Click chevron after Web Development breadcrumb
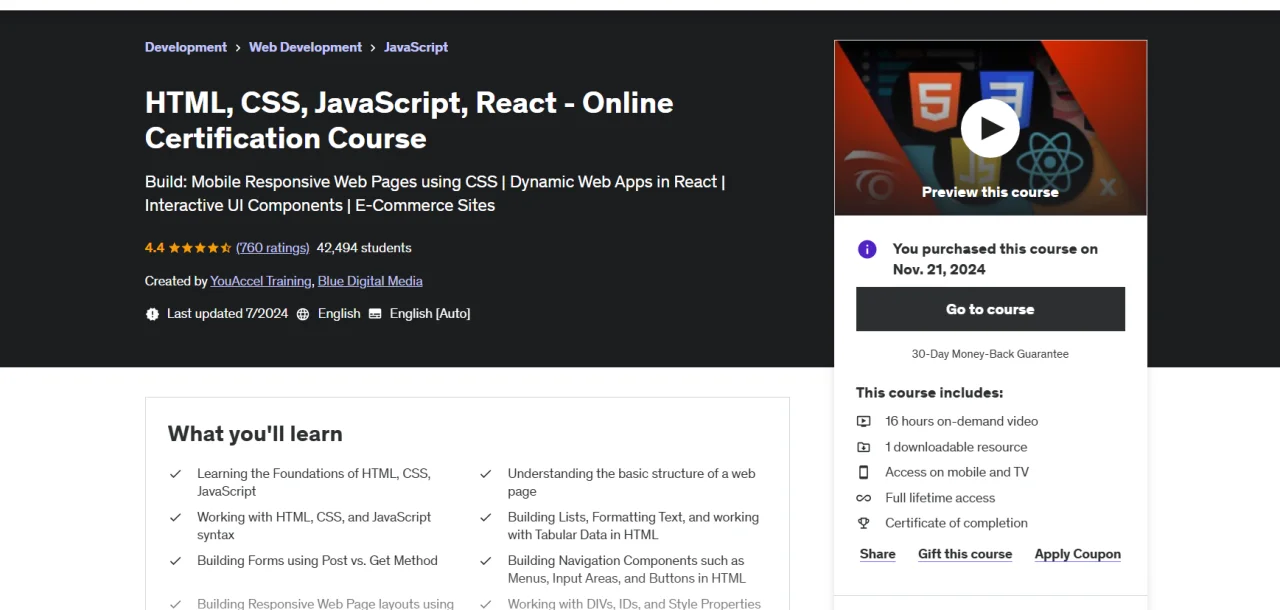 coord(373,48)
